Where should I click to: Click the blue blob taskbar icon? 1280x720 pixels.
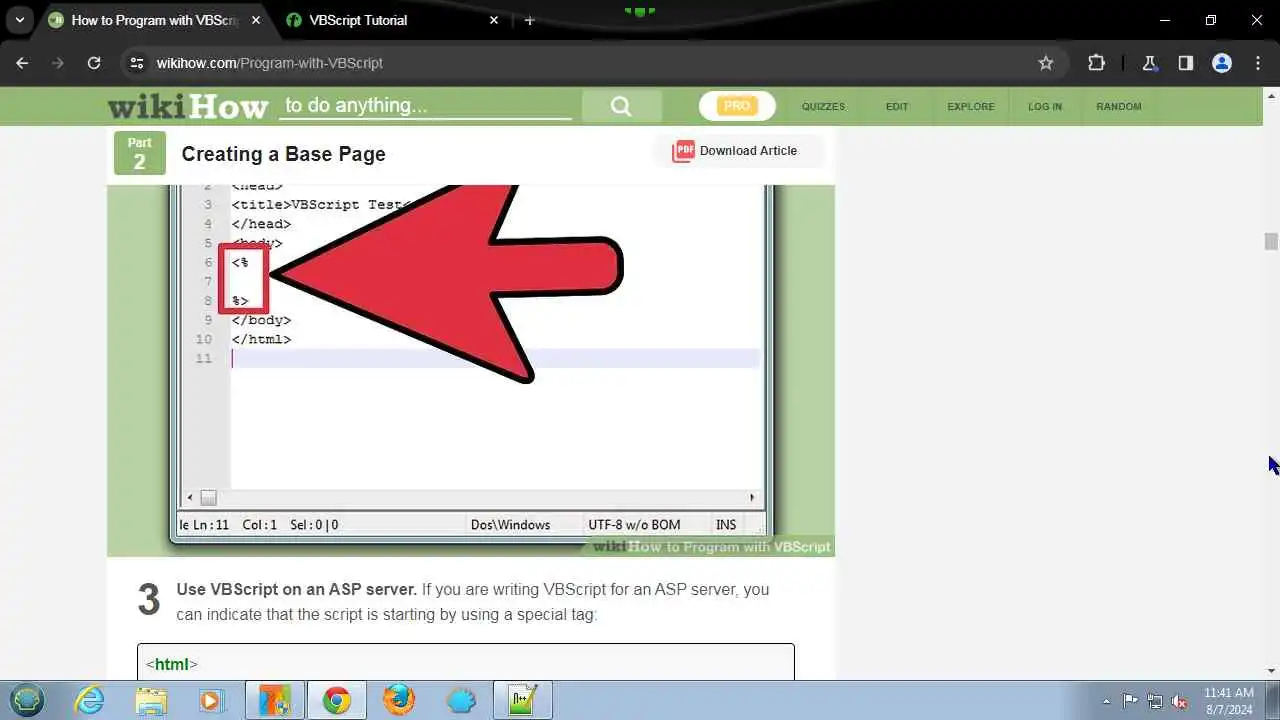tap(461, 700)
